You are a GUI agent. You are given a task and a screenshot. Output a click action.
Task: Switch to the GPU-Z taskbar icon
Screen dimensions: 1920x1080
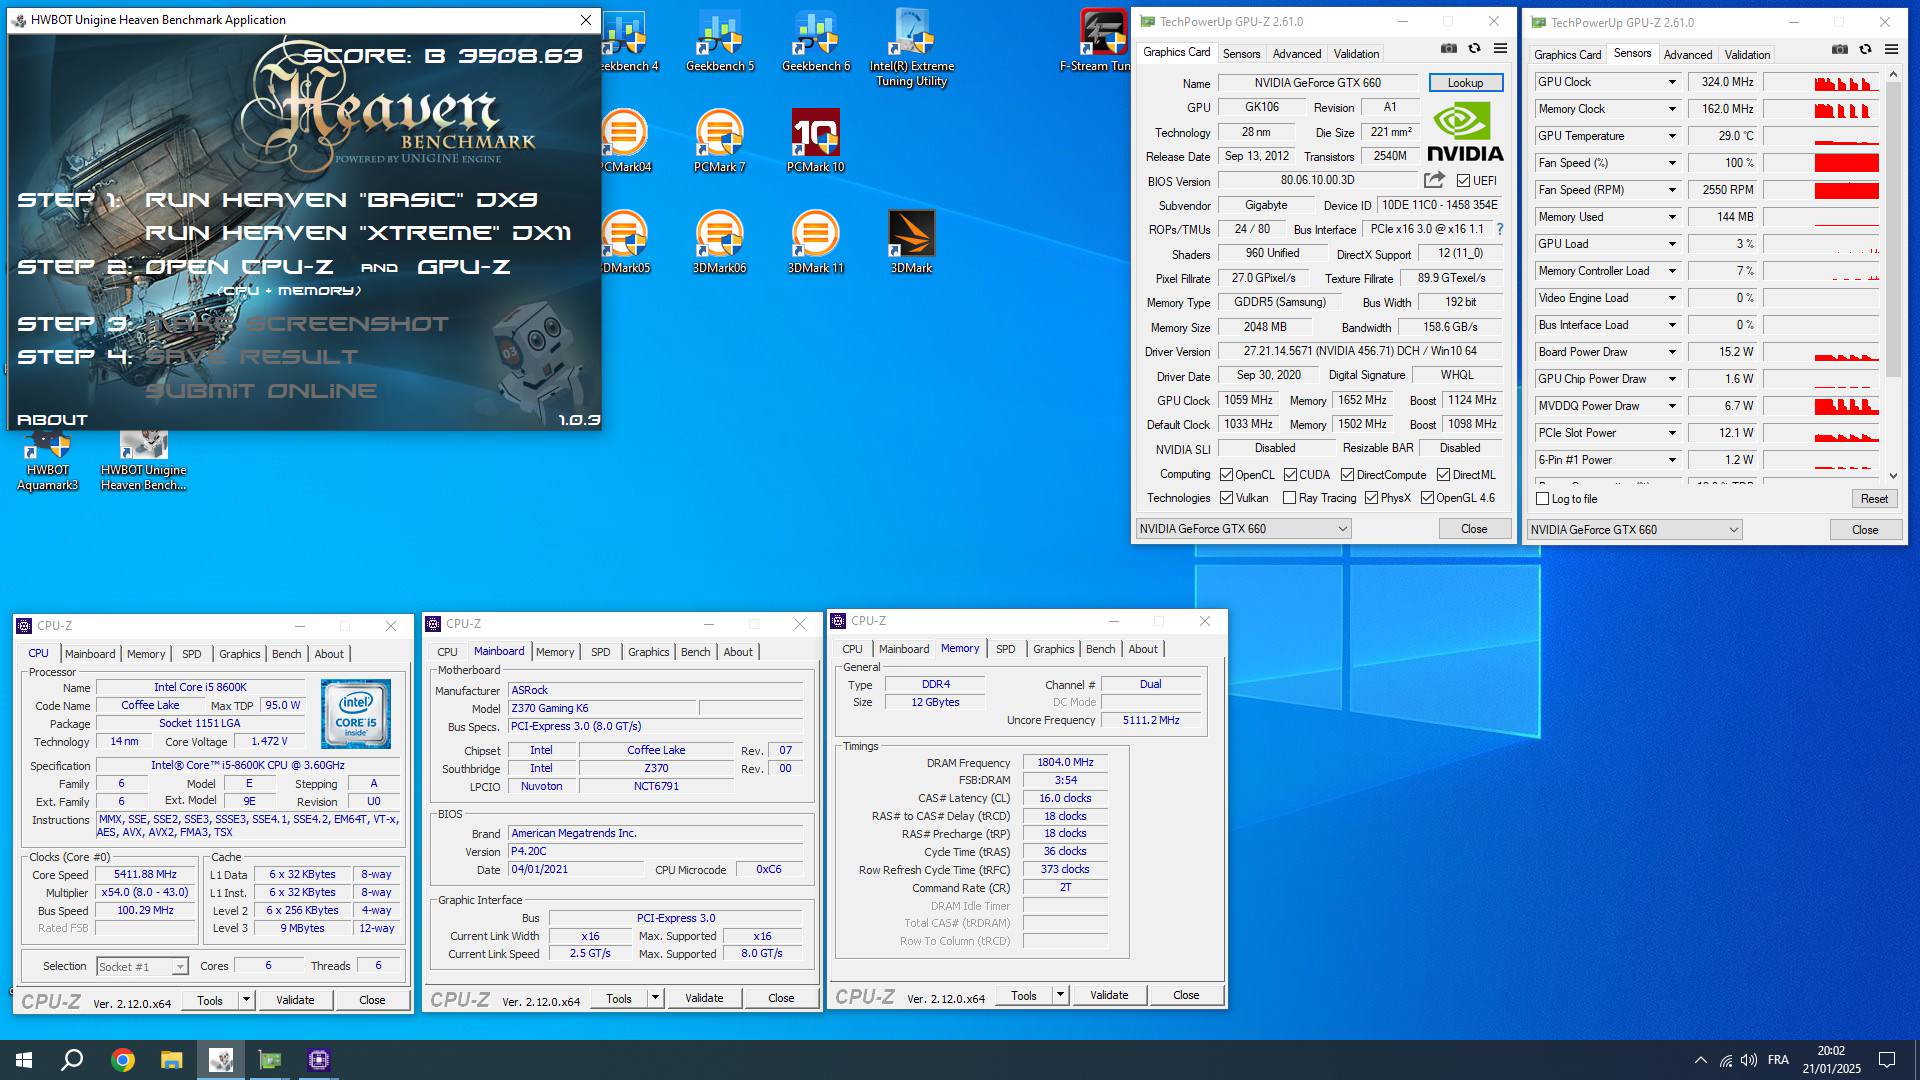click(270, 1060)
